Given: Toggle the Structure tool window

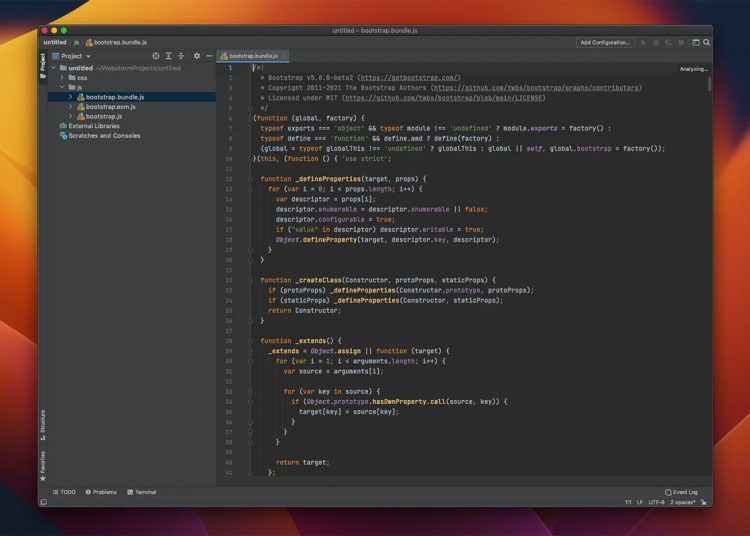Looking at the screenshot, I should click(x=42, y=424).
